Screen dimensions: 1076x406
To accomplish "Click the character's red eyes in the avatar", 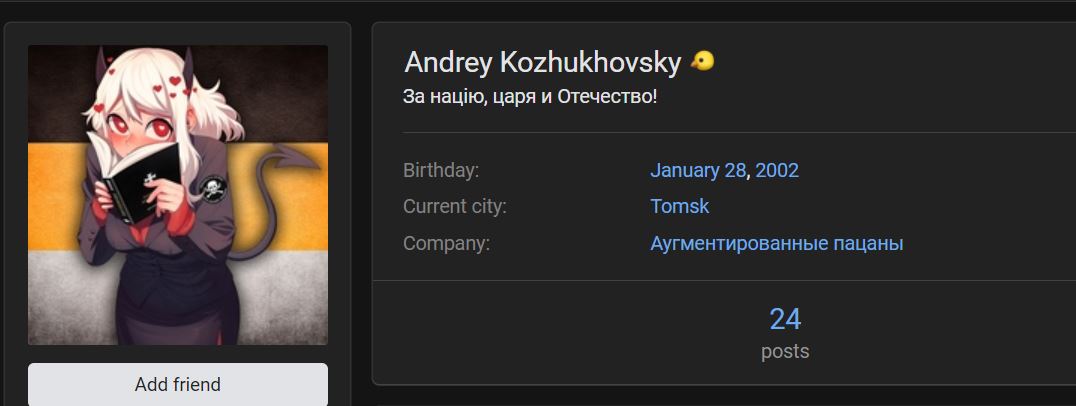I will [139, 127].
